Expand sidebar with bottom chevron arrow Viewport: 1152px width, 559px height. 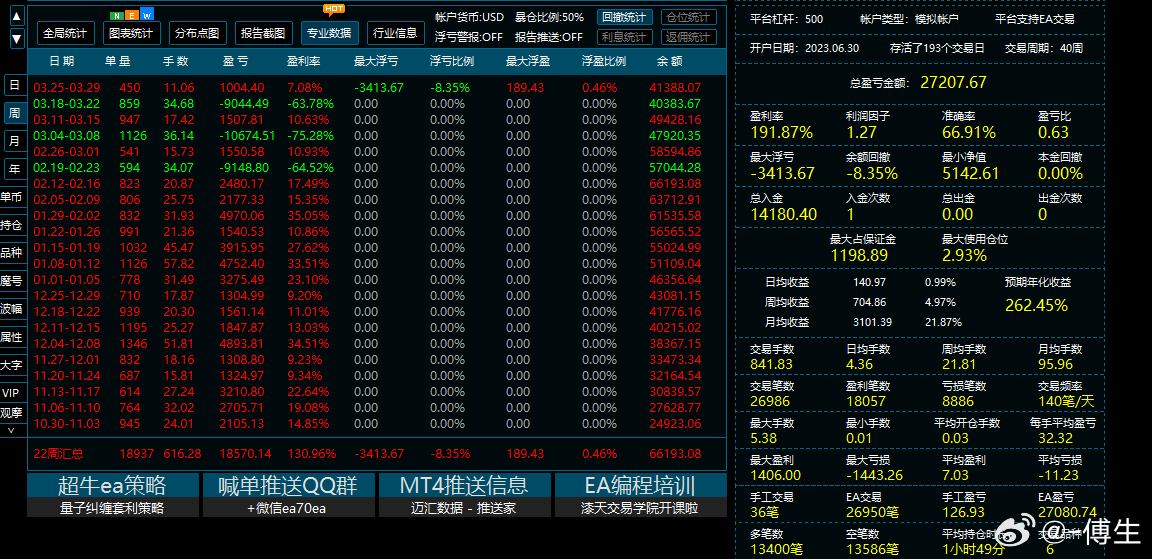click(11, 429)
